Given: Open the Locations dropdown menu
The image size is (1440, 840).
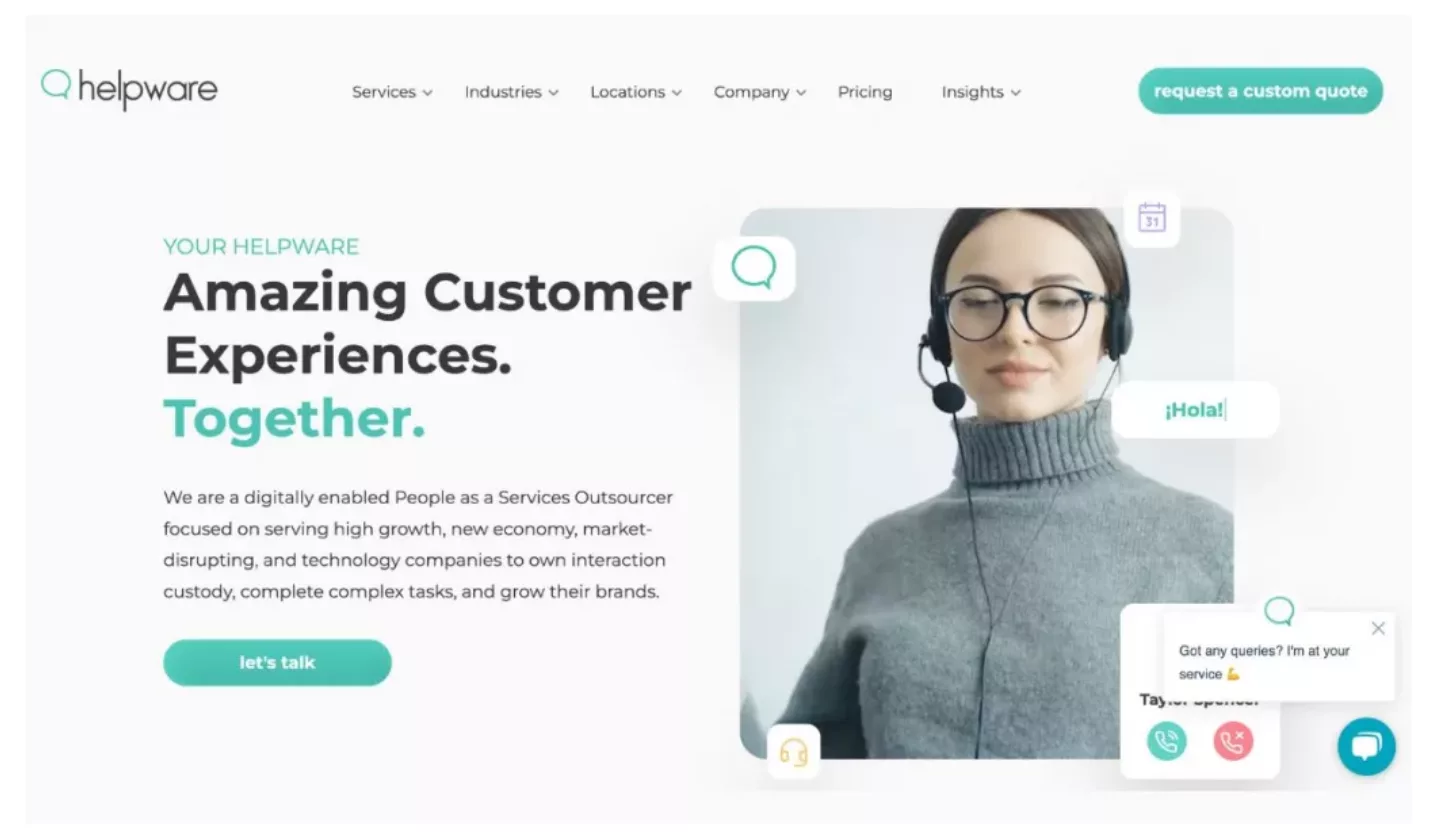Looking at the screenshot, I should click(x=636, y=92).
